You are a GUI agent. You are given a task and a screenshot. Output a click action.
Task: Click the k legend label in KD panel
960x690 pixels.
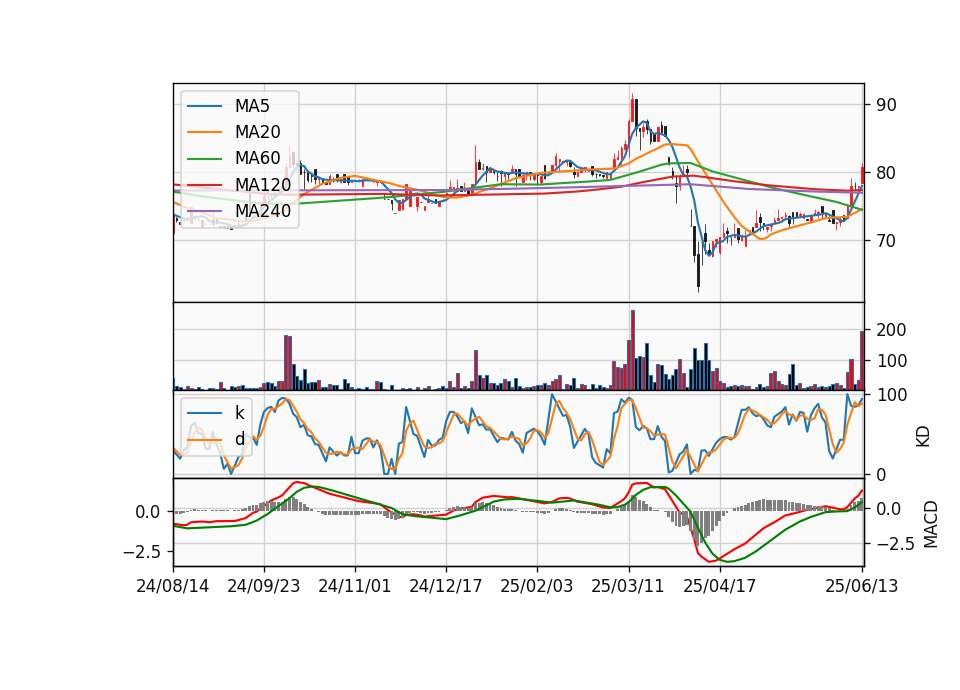[x=239, y=413]
